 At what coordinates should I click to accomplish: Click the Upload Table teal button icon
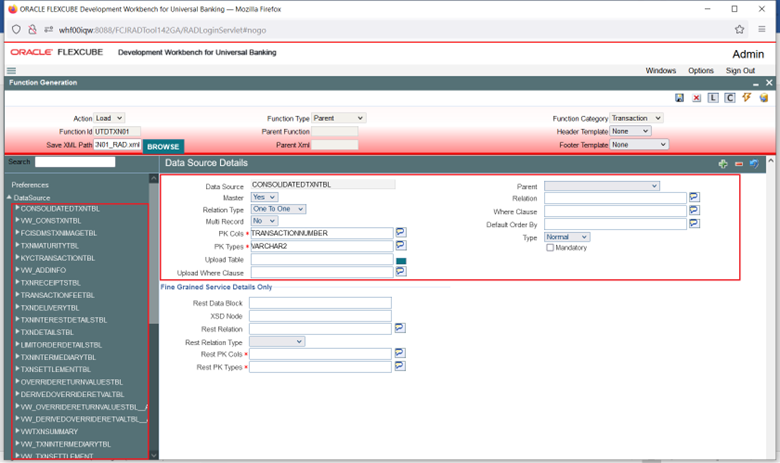click(401, 261)
